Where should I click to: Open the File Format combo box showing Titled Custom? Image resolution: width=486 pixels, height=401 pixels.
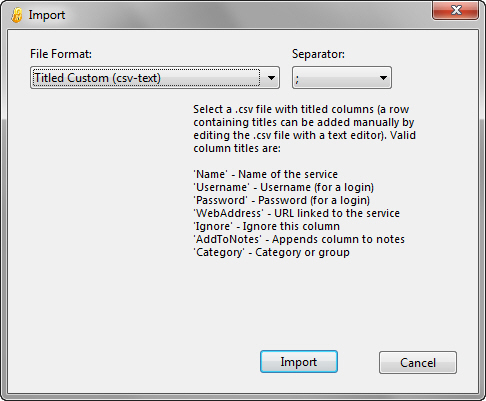click(155, 78)
